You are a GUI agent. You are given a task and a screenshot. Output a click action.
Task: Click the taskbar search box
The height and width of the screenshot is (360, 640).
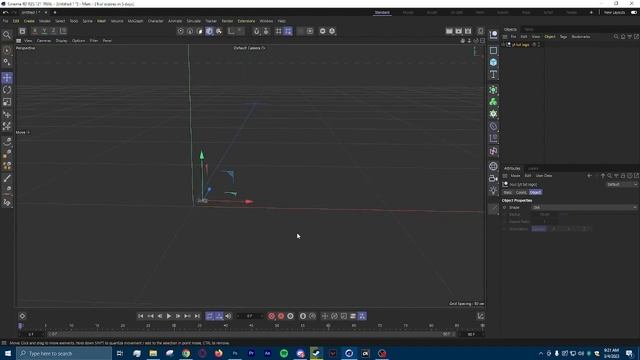click(64, 353)
